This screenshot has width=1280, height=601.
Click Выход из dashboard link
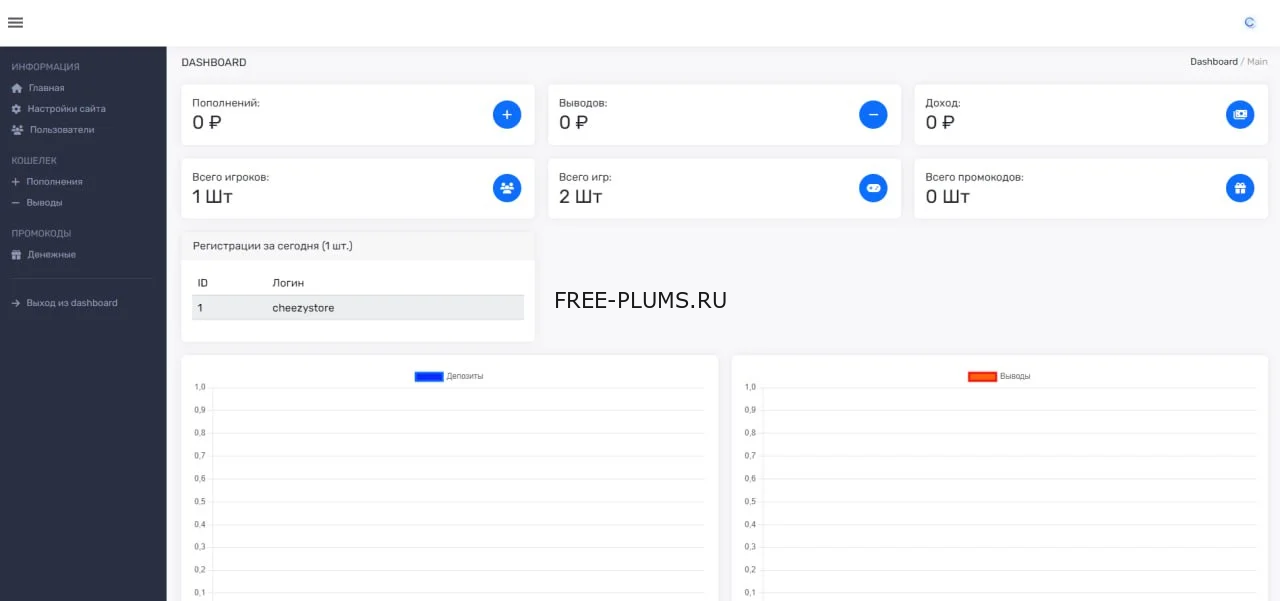coord(72,303)
